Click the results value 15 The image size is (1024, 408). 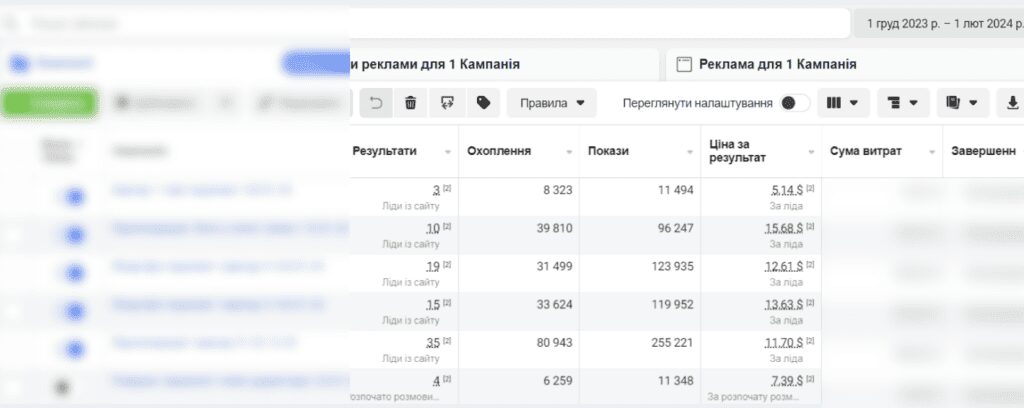(434, 305)
